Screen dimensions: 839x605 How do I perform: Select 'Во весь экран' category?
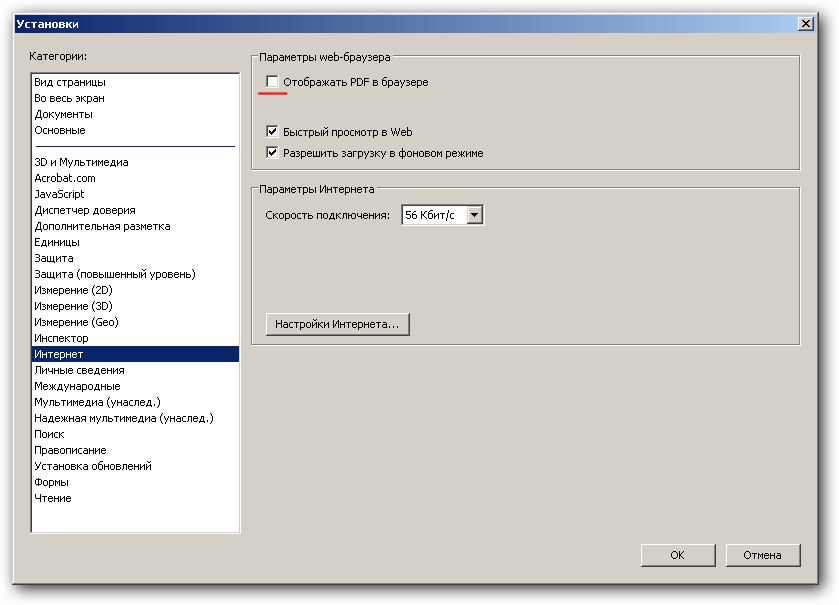point(69,98)
